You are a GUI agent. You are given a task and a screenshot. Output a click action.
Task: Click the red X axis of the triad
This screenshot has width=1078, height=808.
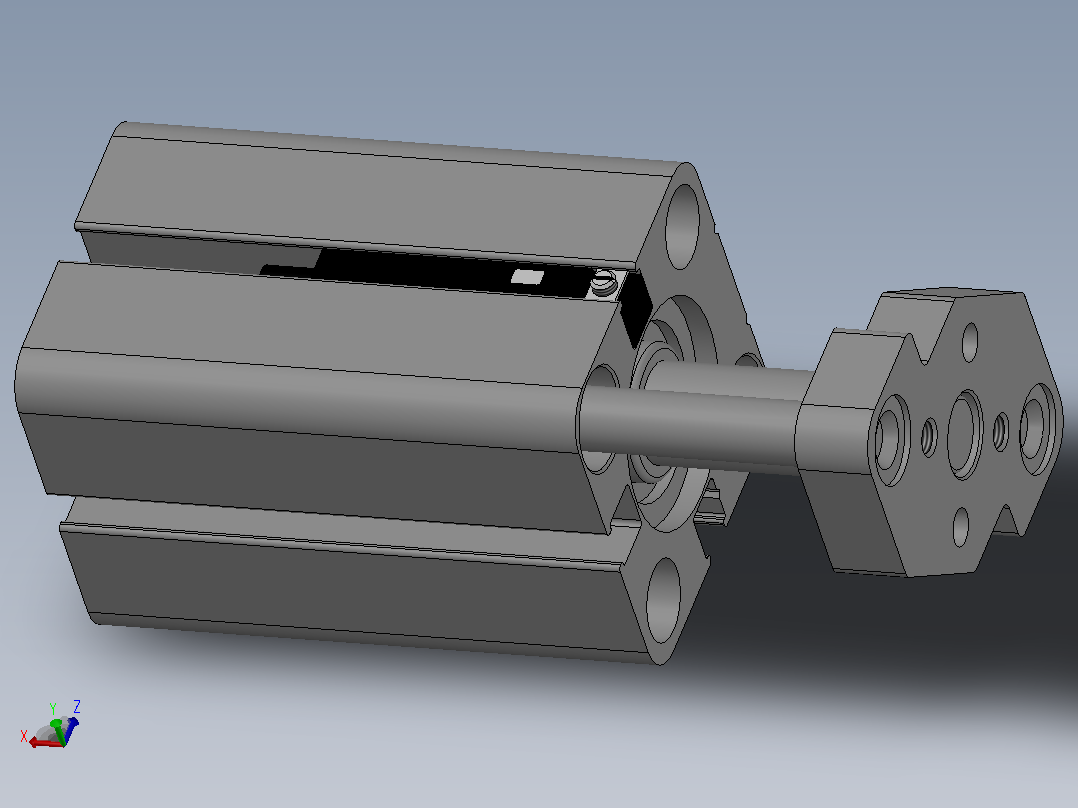pyautogui.click(x=44, y=743)
